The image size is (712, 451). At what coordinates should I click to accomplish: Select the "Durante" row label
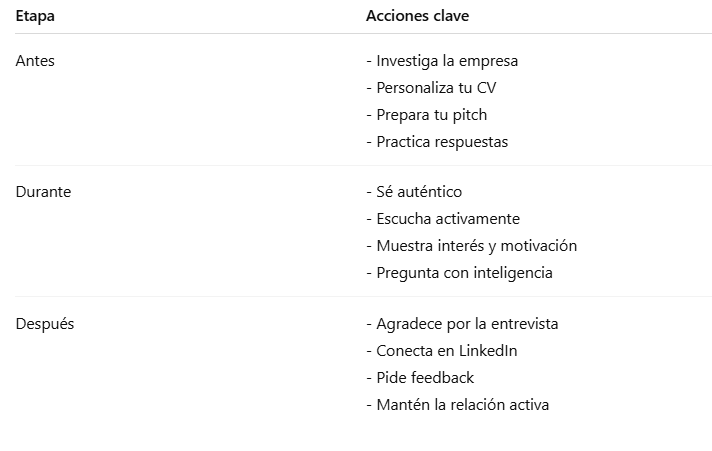(x=43, y=192)
